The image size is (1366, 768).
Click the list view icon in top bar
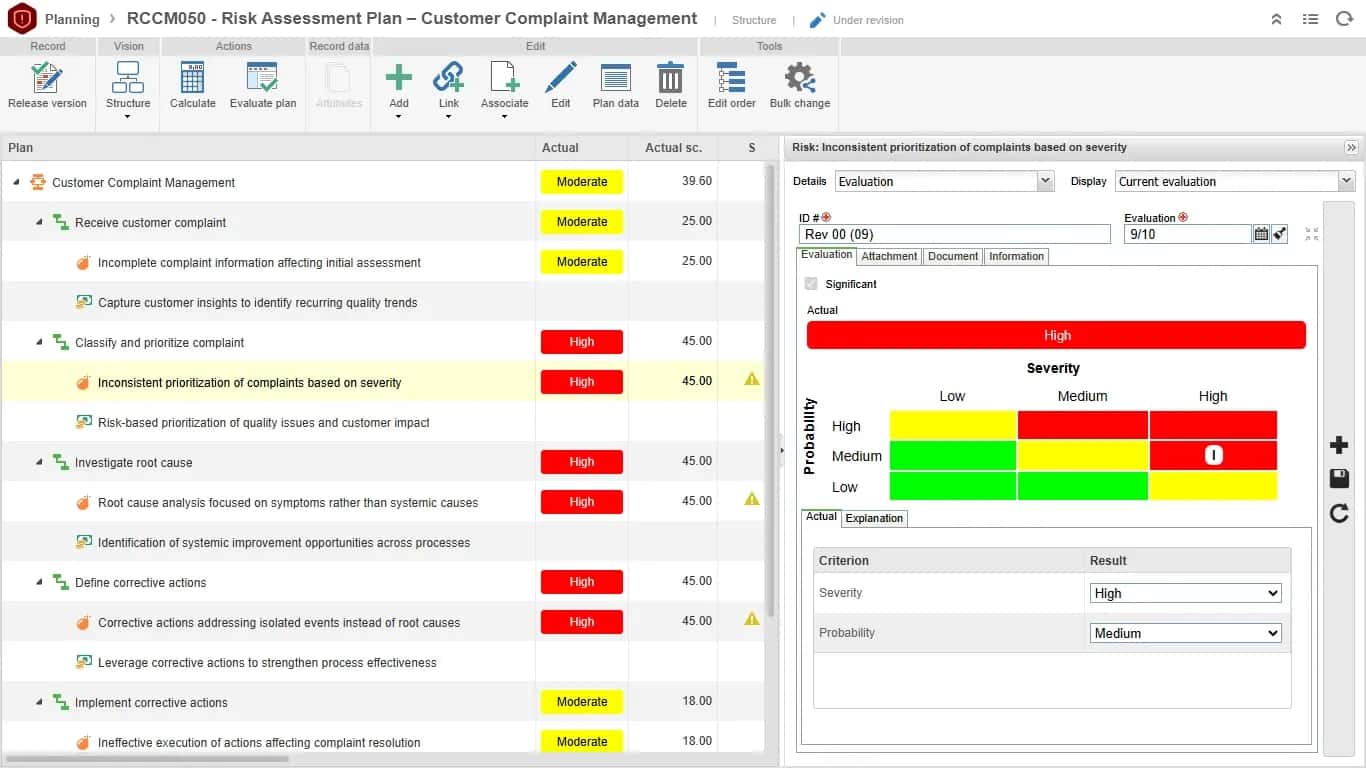click(1310, 19)
